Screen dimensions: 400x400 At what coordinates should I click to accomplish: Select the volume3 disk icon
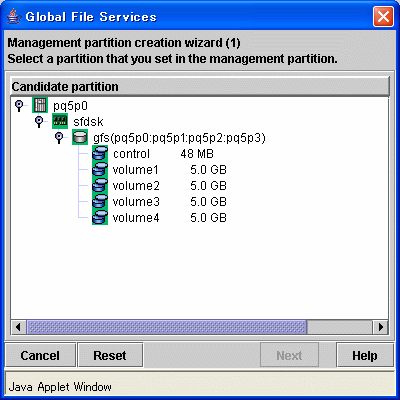point(100,201)
